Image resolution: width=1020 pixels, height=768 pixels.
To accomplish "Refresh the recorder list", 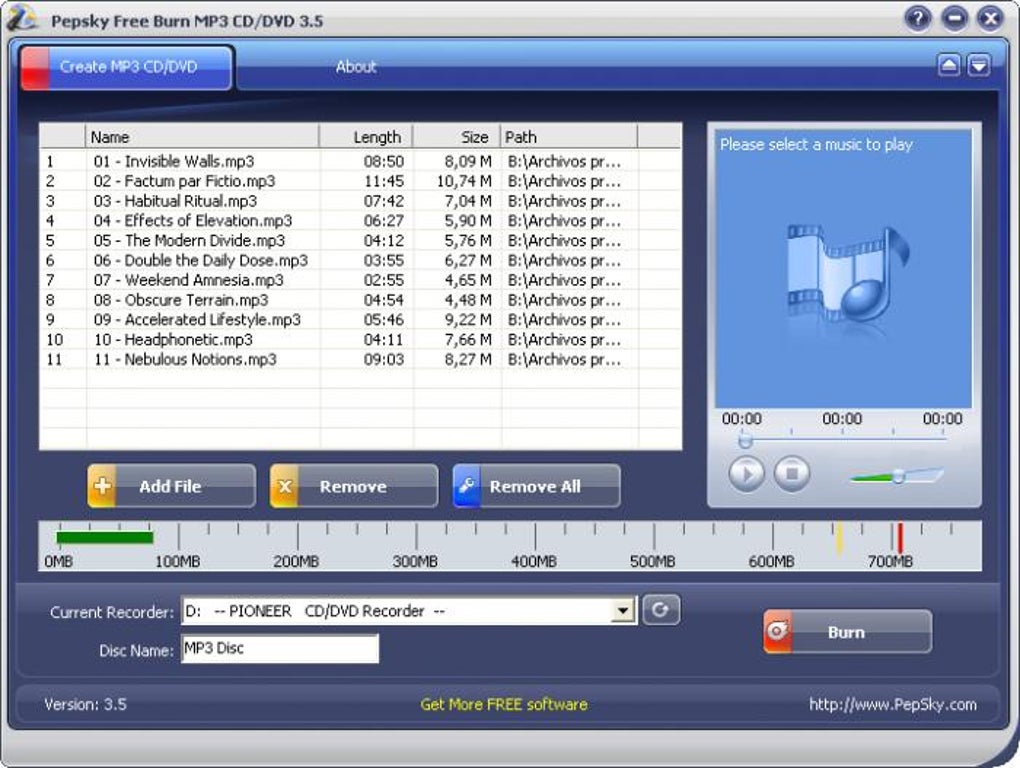I will 661,610.
